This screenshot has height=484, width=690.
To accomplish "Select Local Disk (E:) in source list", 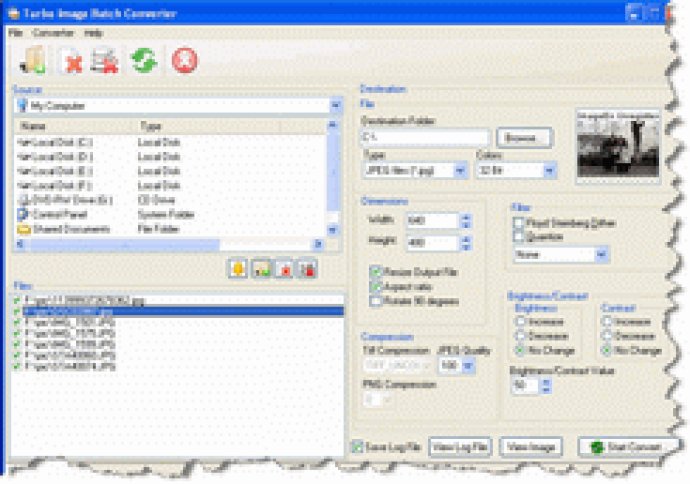I will (x=55, y=171).
